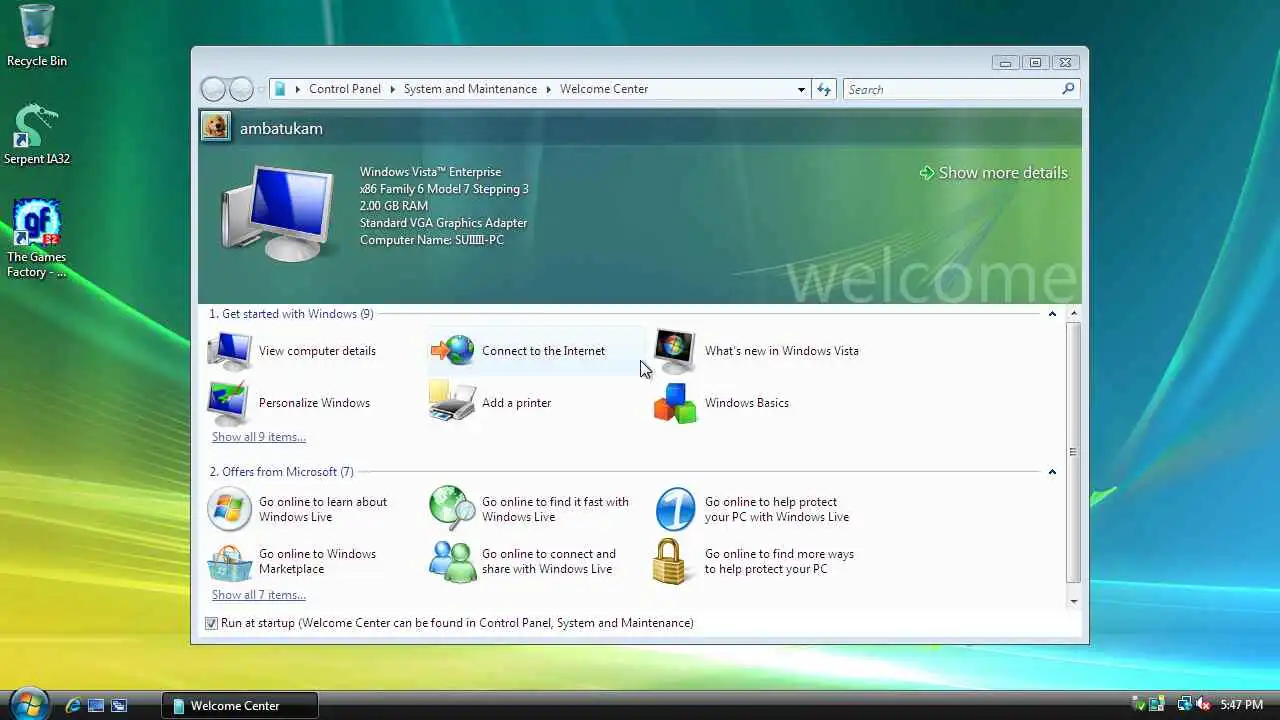Click the green checkmark tray icon
Viewport: 1280px width, 720px height.
[1139, 705]
